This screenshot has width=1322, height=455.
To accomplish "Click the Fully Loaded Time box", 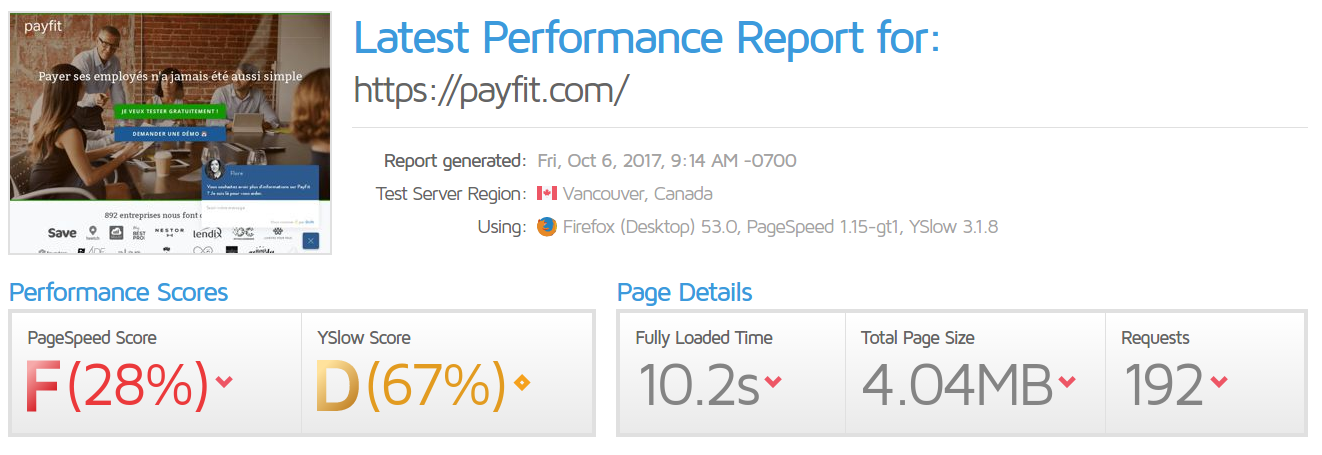I will (732, 373).
